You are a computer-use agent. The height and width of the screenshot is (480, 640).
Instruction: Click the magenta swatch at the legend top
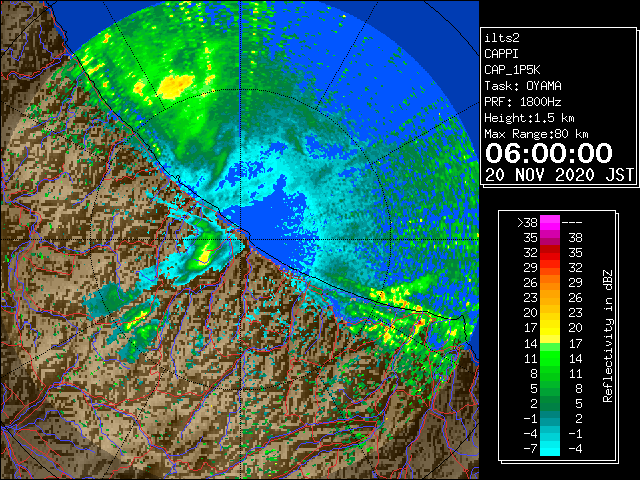click(x=550, y=222)
